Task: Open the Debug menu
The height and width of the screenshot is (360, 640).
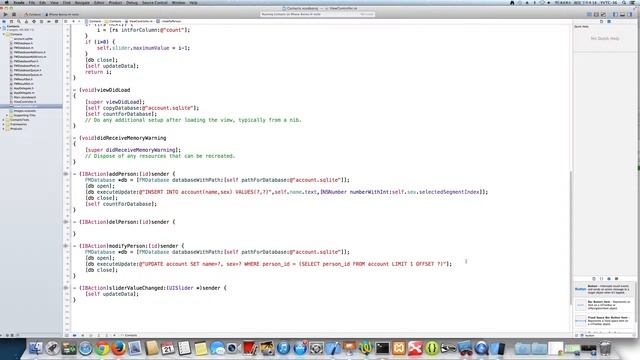Action: pos(132,2)
